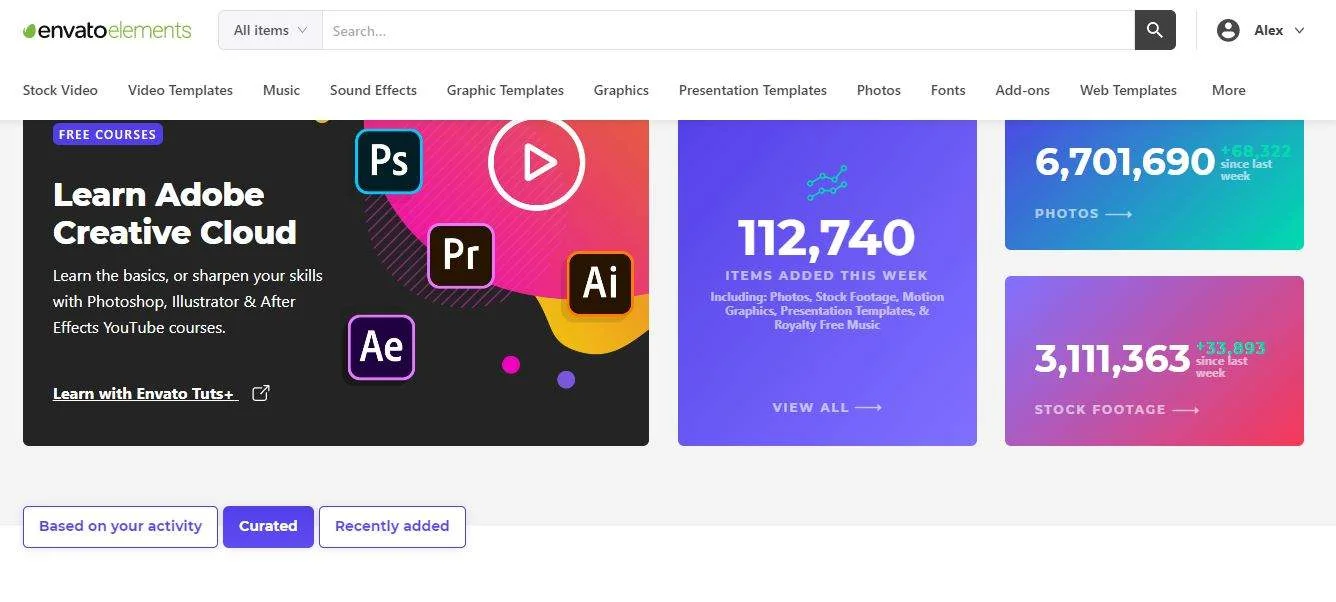Viewport: 1336px width, 602px height.
Task: Click the Alex user avatar icon
Action: 1228,30
